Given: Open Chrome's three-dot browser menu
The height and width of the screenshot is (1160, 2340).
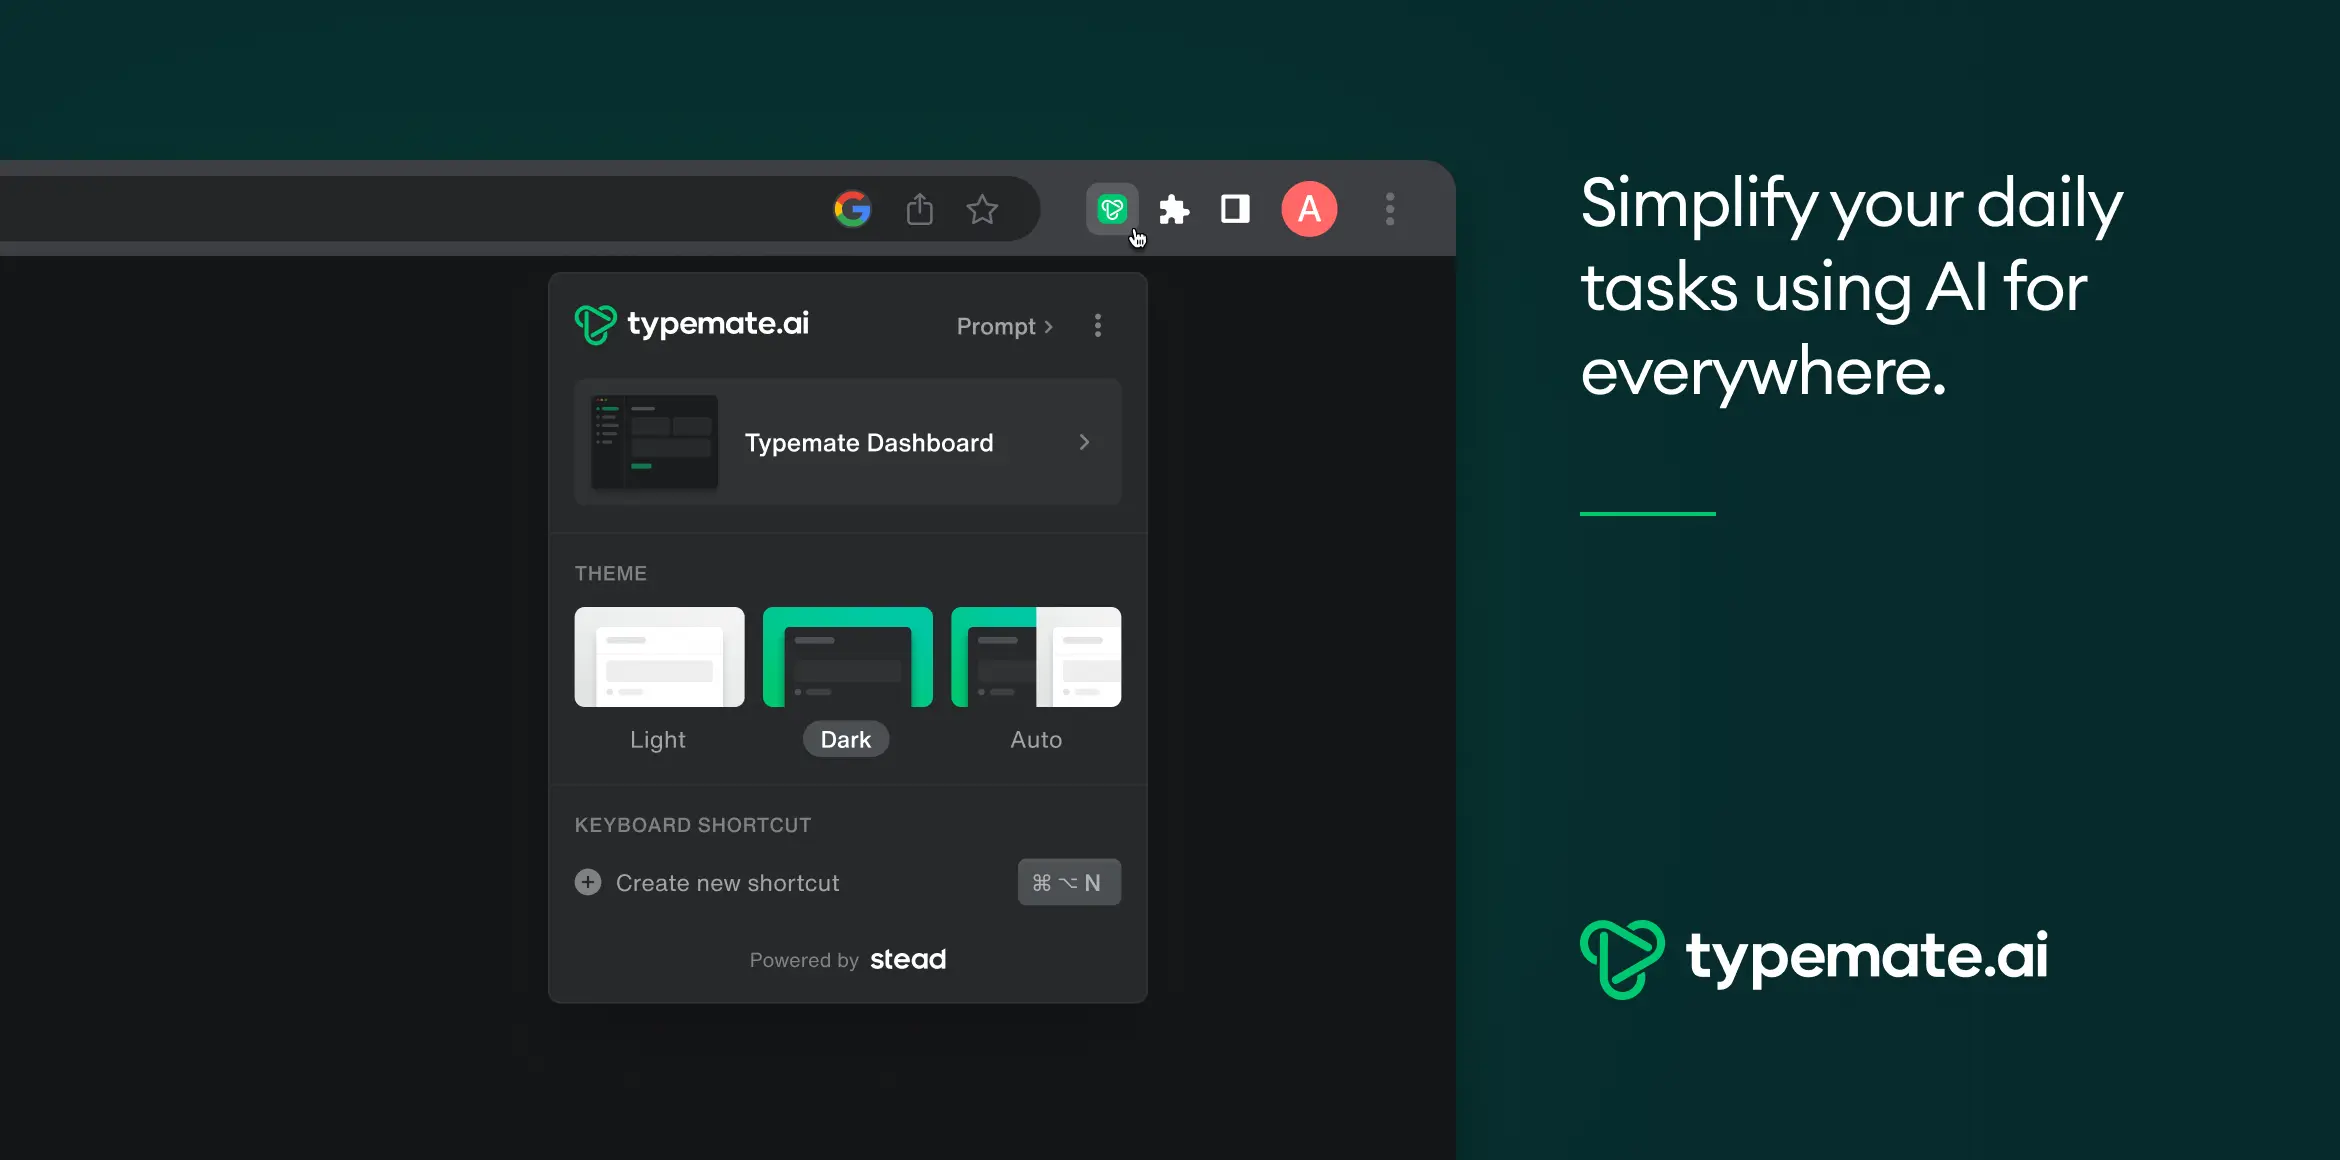Looking at the screenshot, I should 1390,209.
